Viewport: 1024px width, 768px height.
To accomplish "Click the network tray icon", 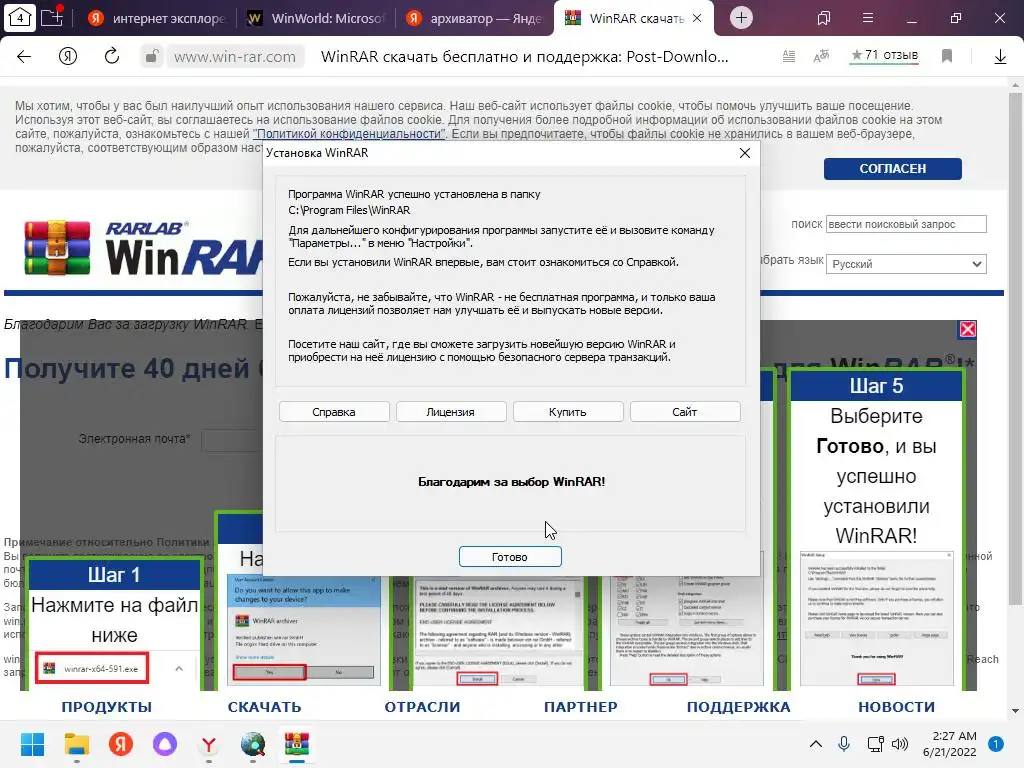I will [x=875, y=744].
